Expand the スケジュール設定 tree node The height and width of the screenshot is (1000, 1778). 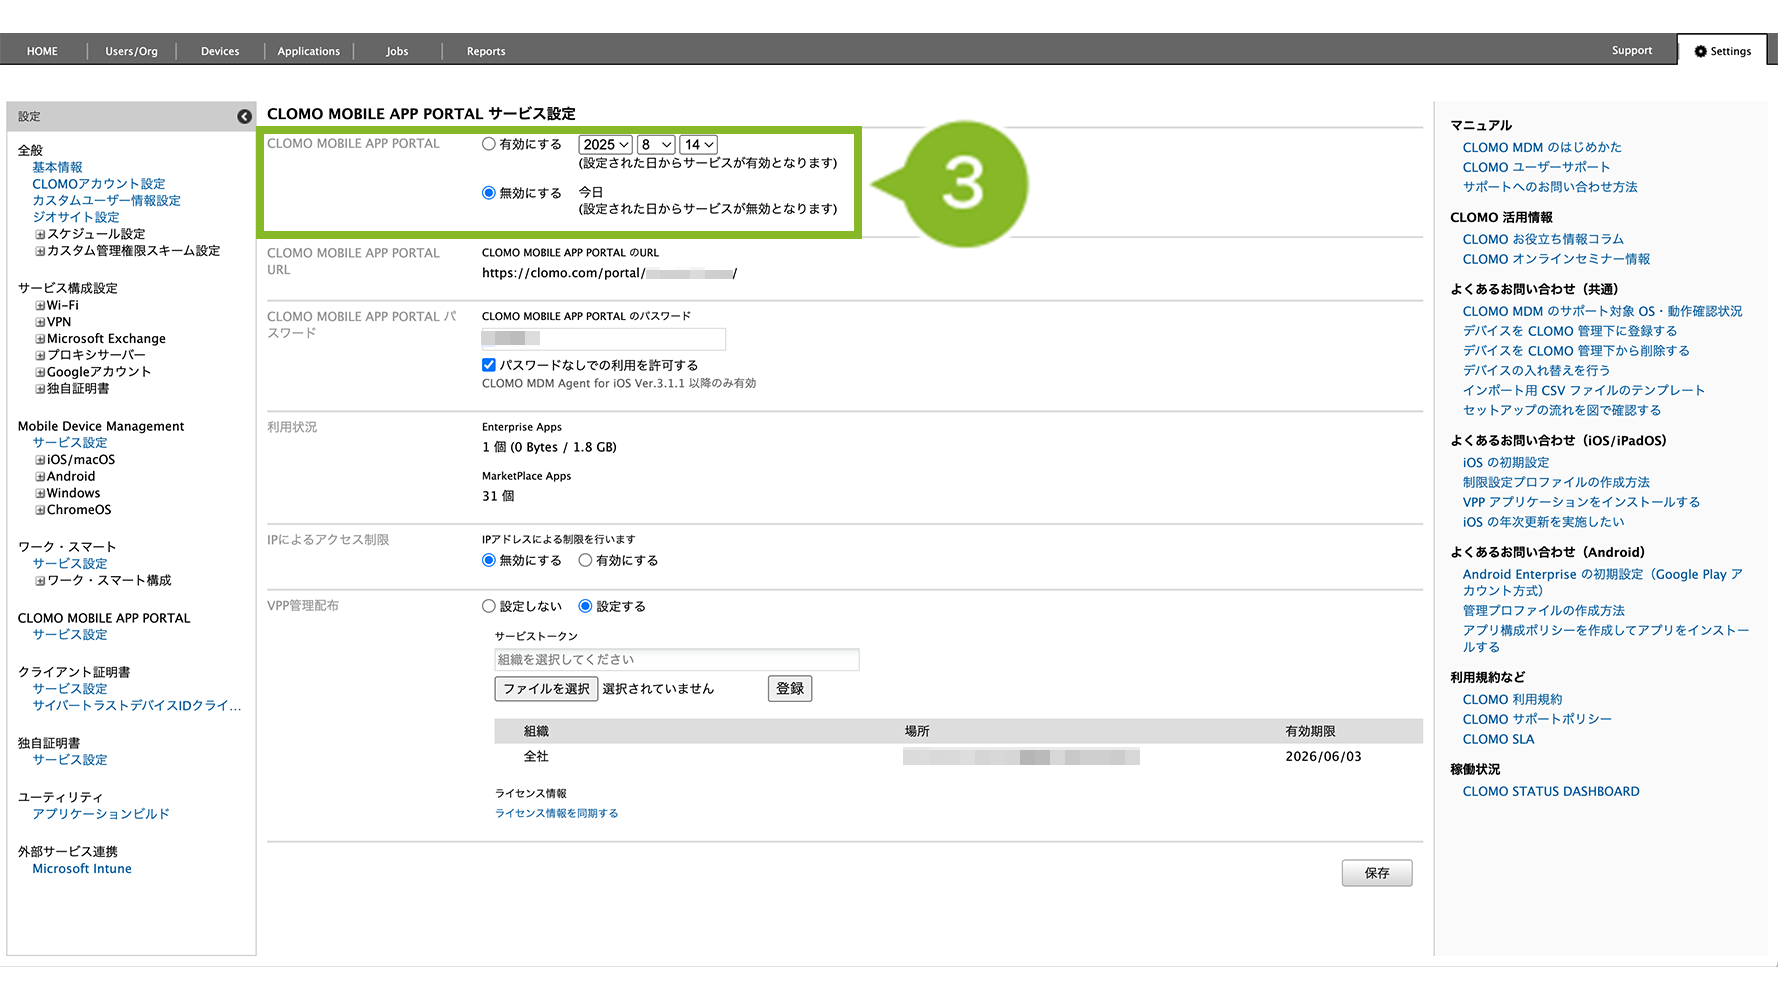(x=40, y=234)
